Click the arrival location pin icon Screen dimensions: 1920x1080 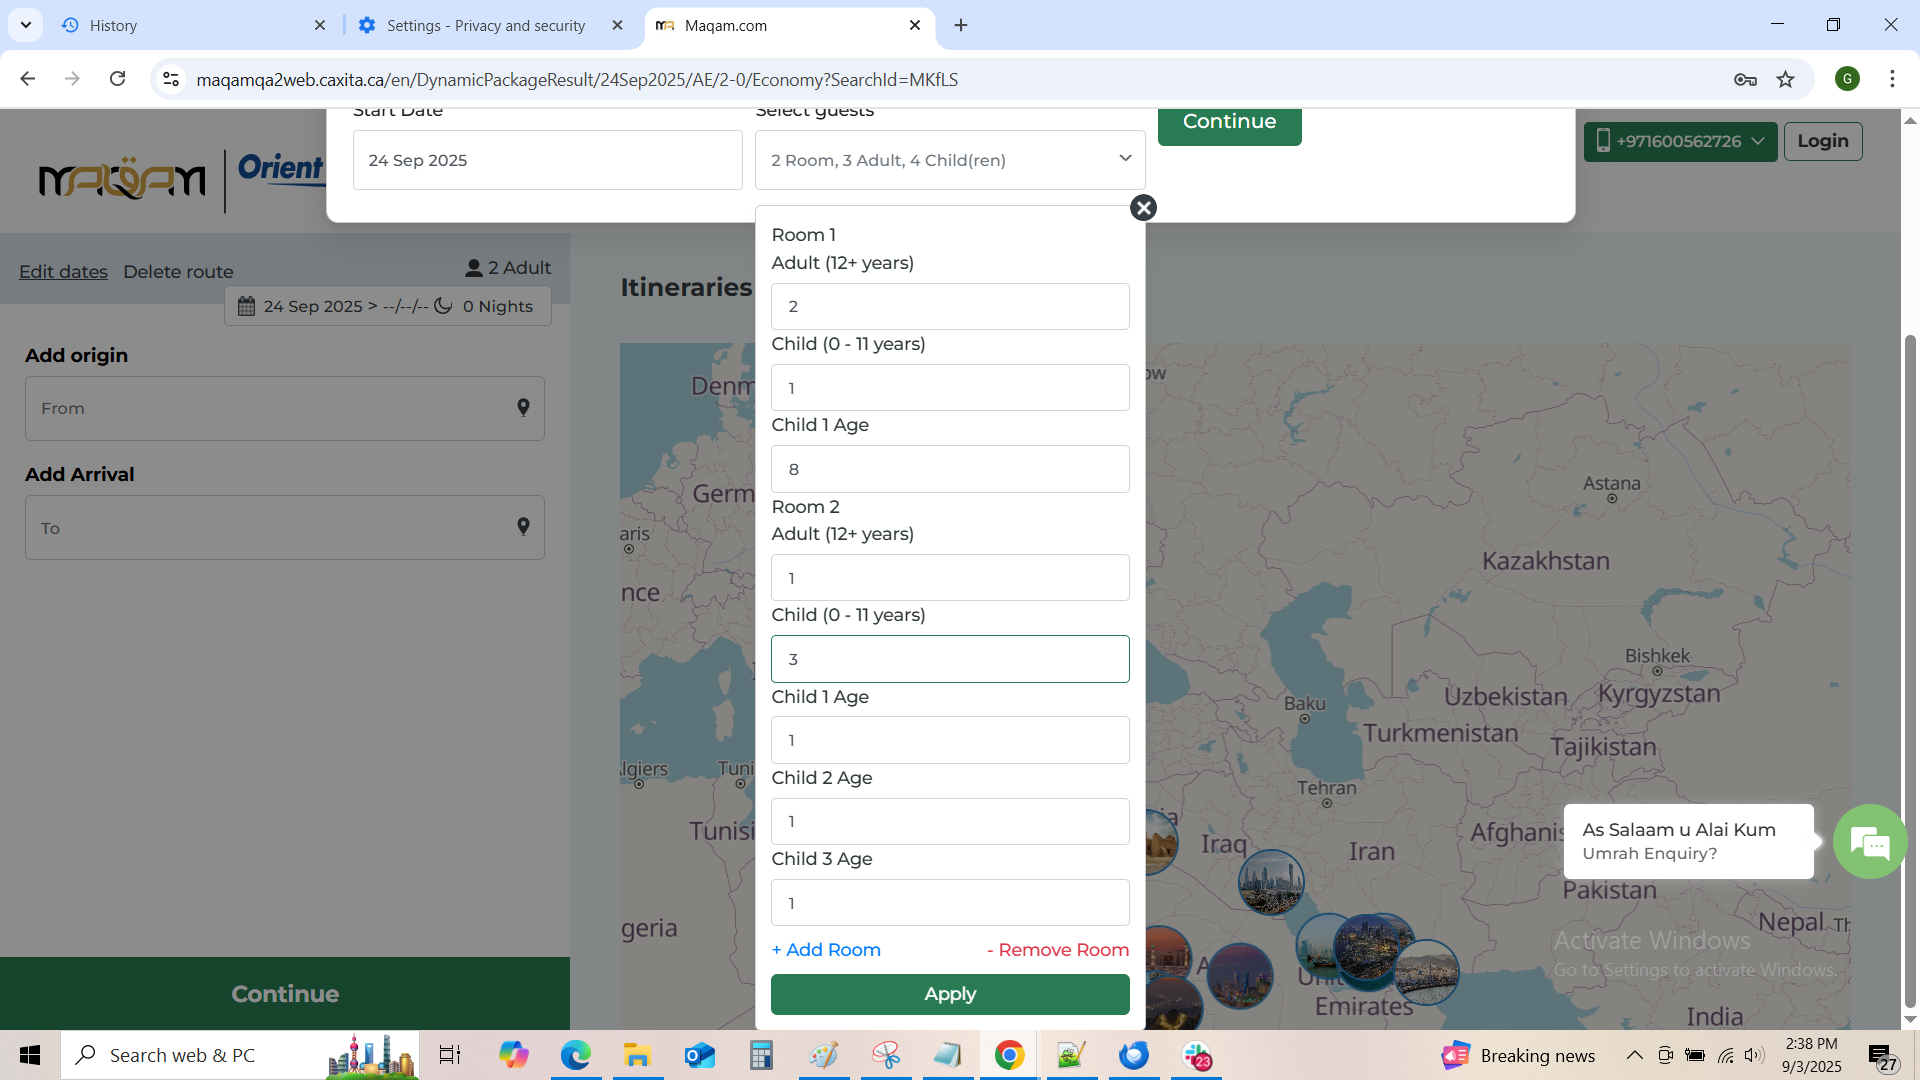[x=523, y=527]
